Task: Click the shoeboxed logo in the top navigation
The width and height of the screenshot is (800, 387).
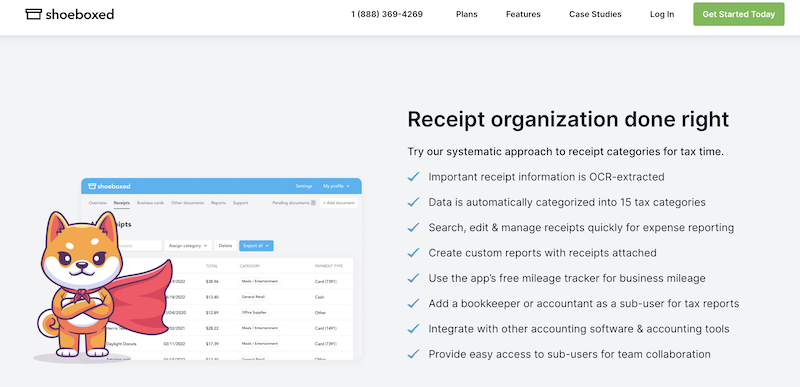Action: click(x=69, y=14)
